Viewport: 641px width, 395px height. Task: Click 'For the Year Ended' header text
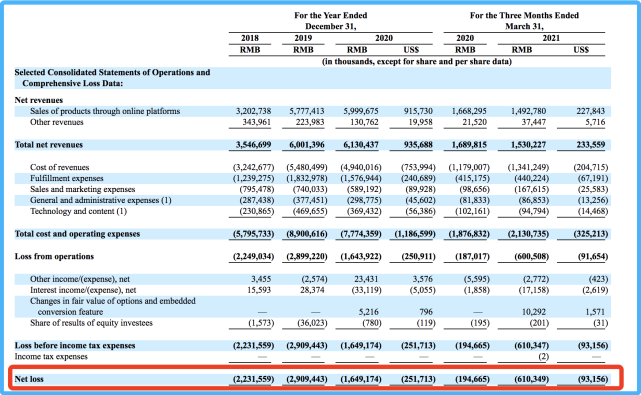click(x=331, y=16)
